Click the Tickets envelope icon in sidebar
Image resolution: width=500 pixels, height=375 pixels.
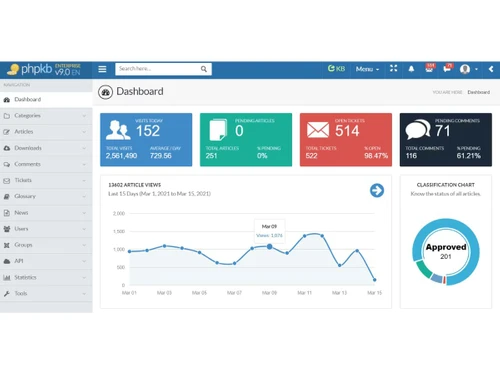click(x=7, y=180)
